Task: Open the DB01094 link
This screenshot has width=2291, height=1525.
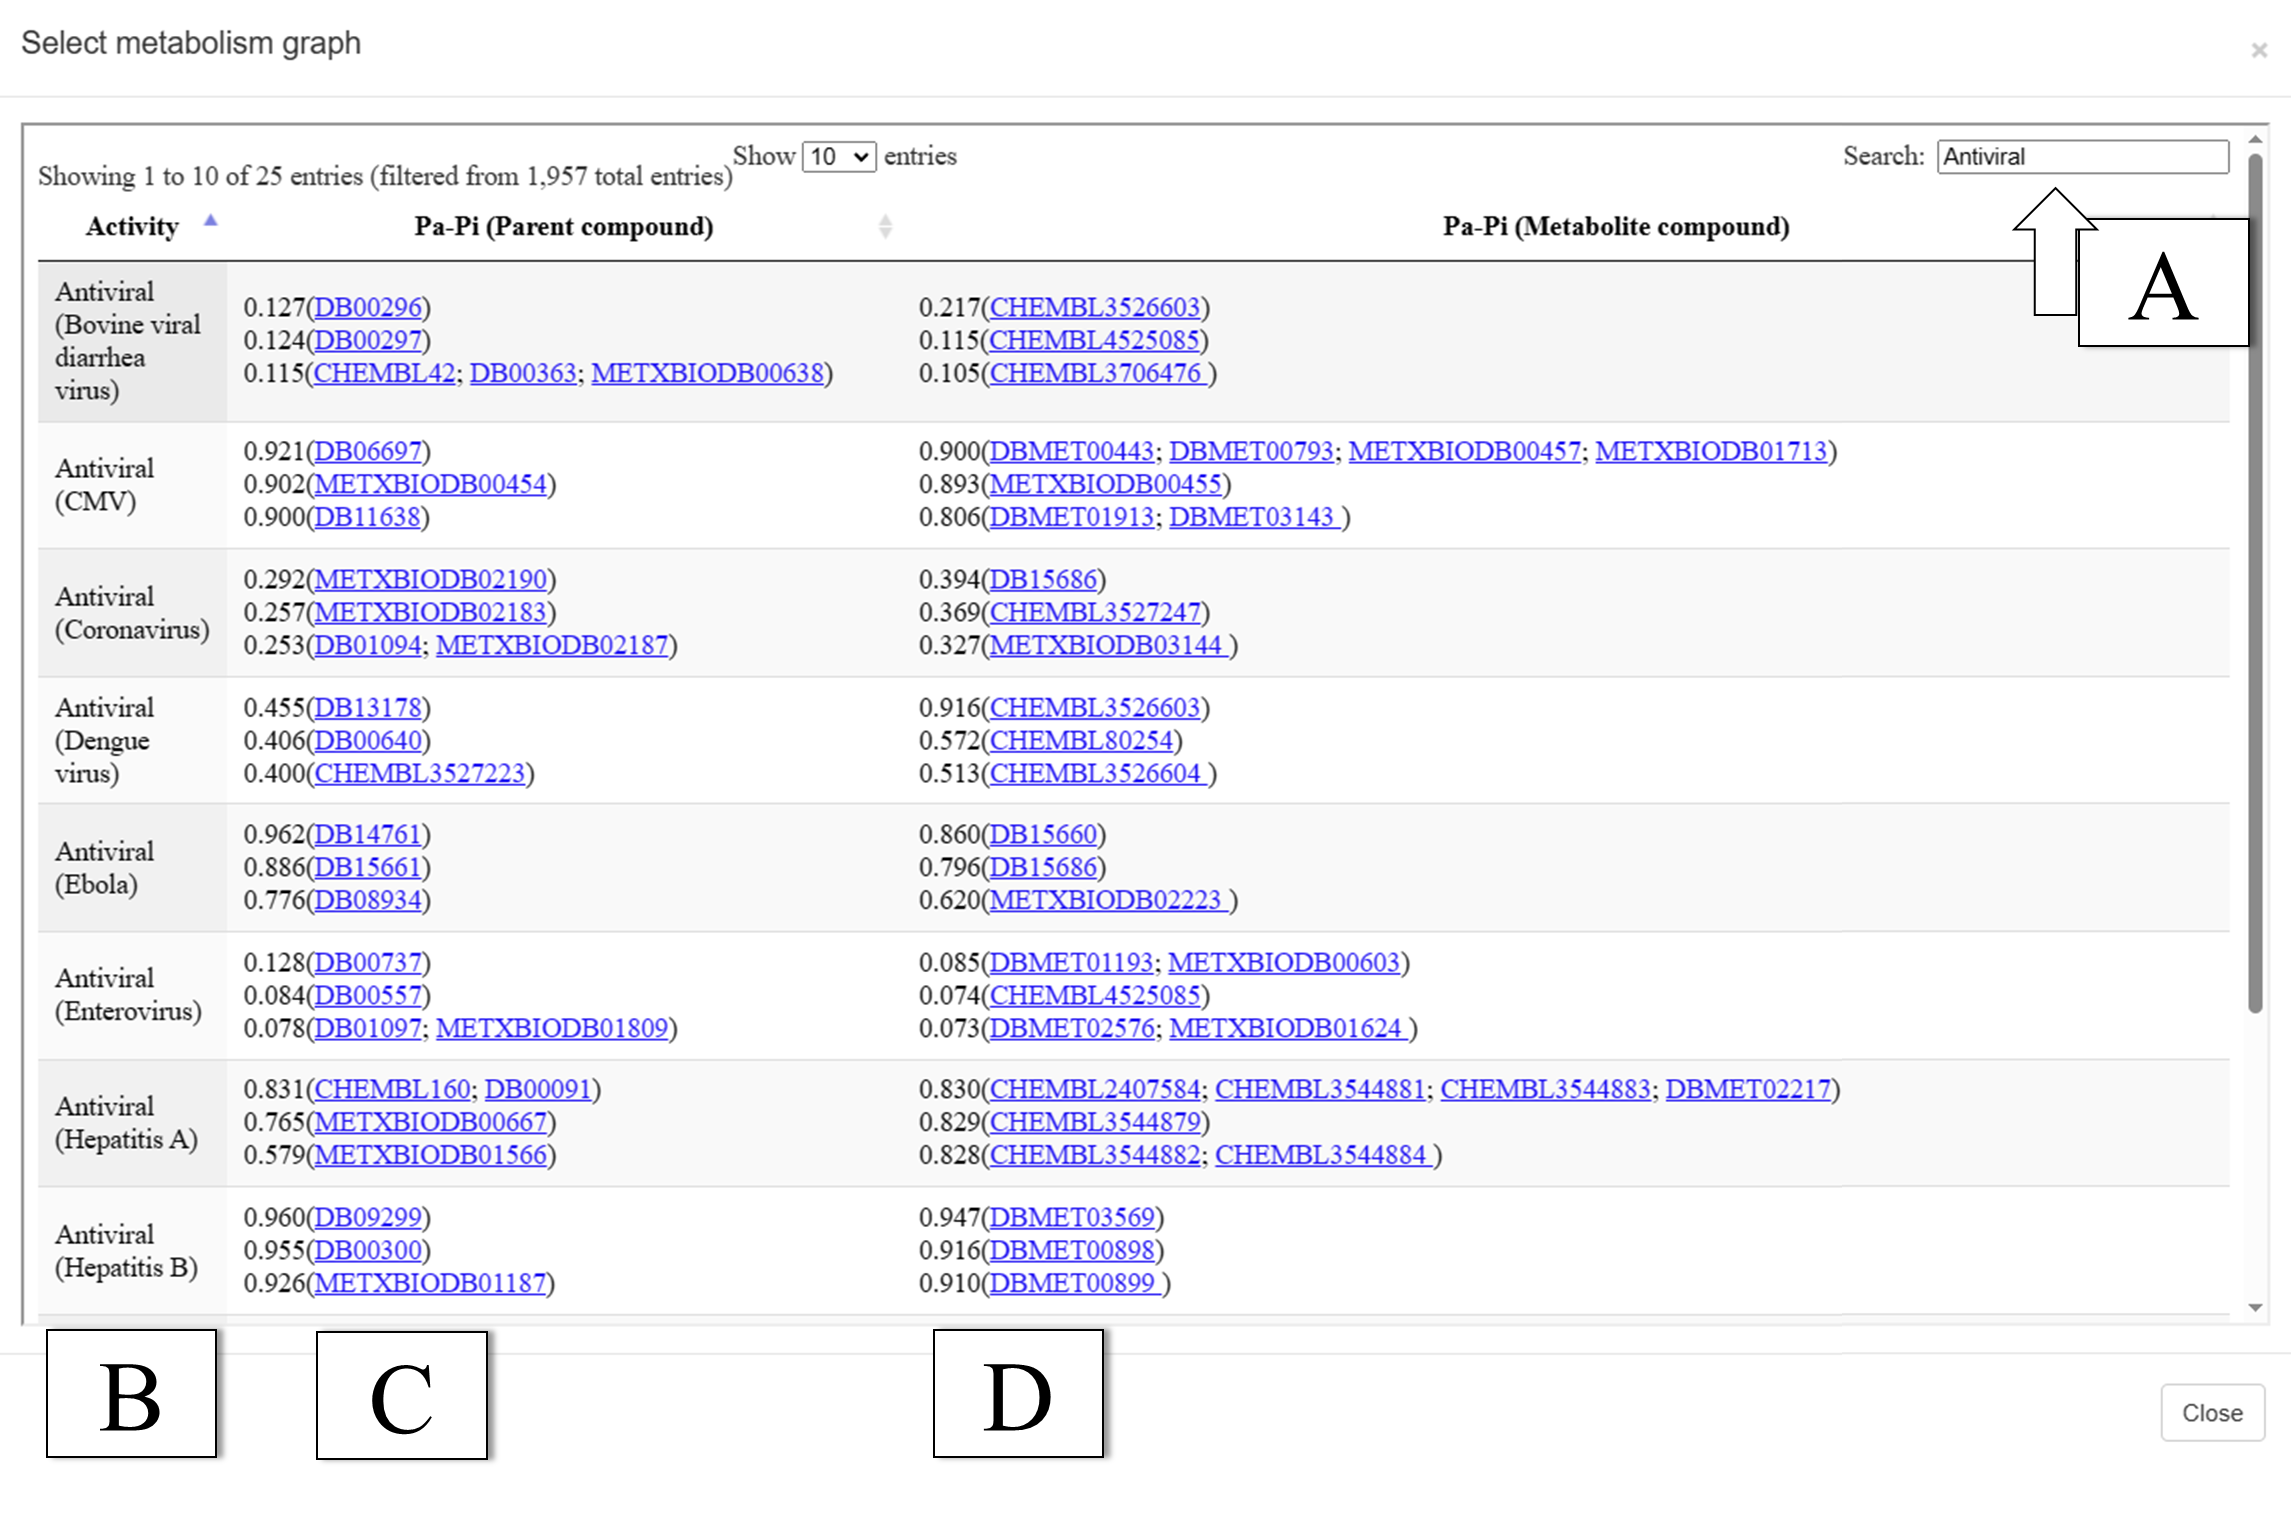Action: (368, 645)
